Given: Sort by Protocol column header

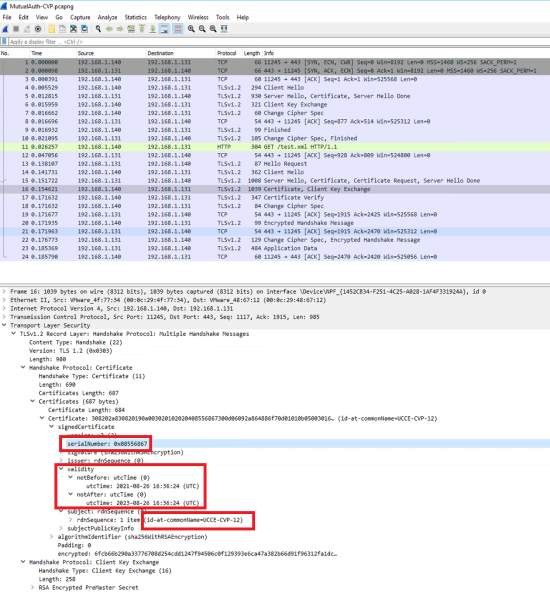Looking at the screenshot, I should (227, 53).
